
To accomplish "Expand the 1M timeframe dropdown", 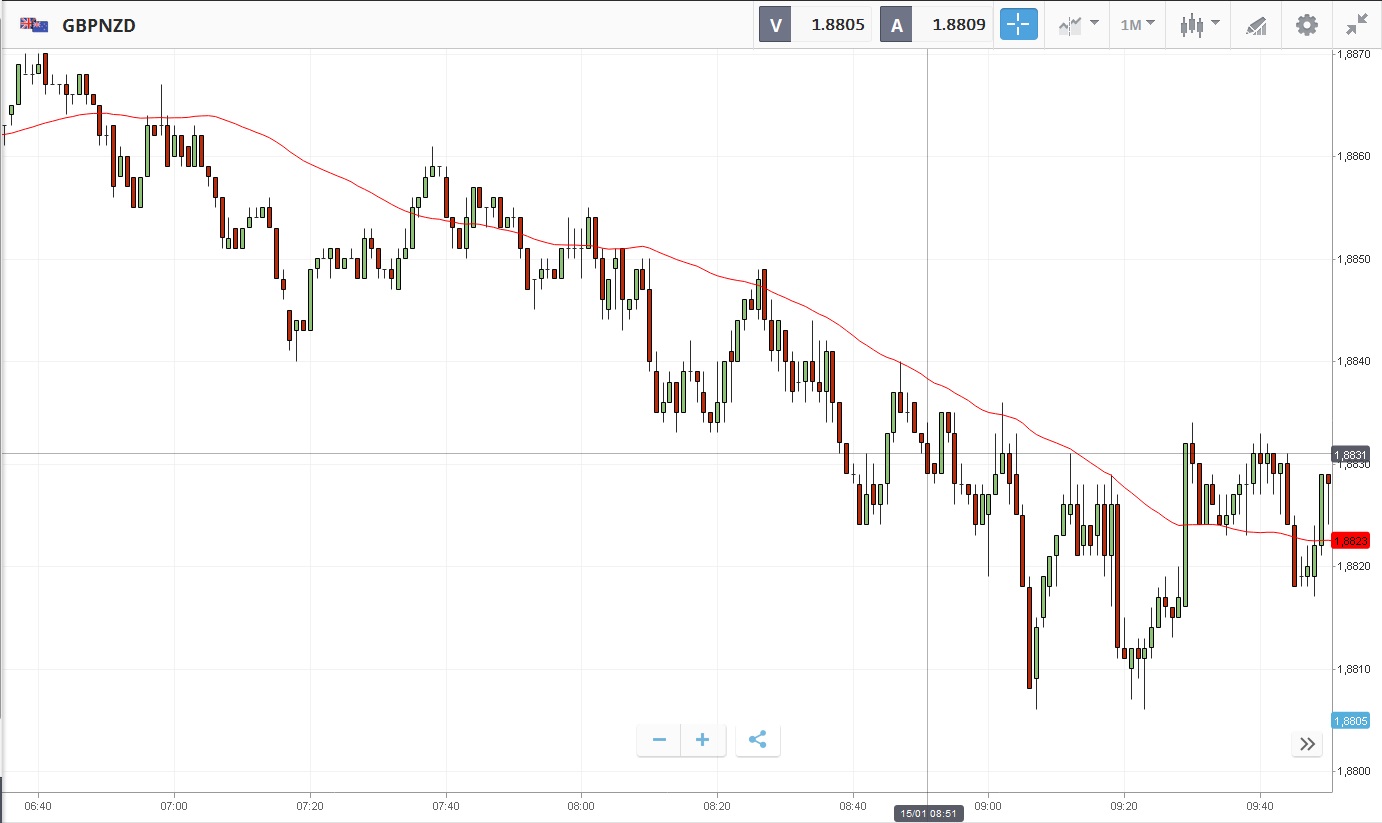I will [x=1137, y=25].
